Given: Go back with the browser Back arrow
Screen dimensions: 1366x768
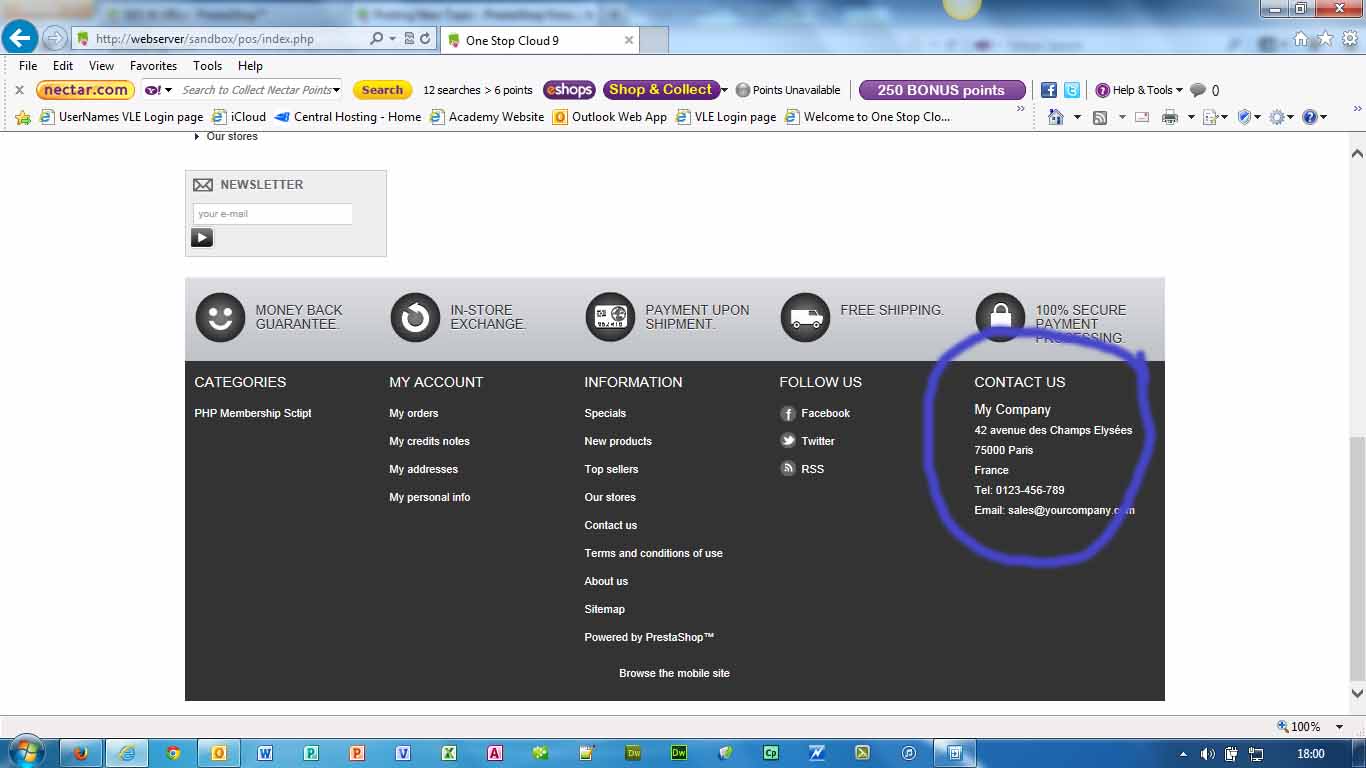Looking at the screenshot, I should click(x=20, y=38).
